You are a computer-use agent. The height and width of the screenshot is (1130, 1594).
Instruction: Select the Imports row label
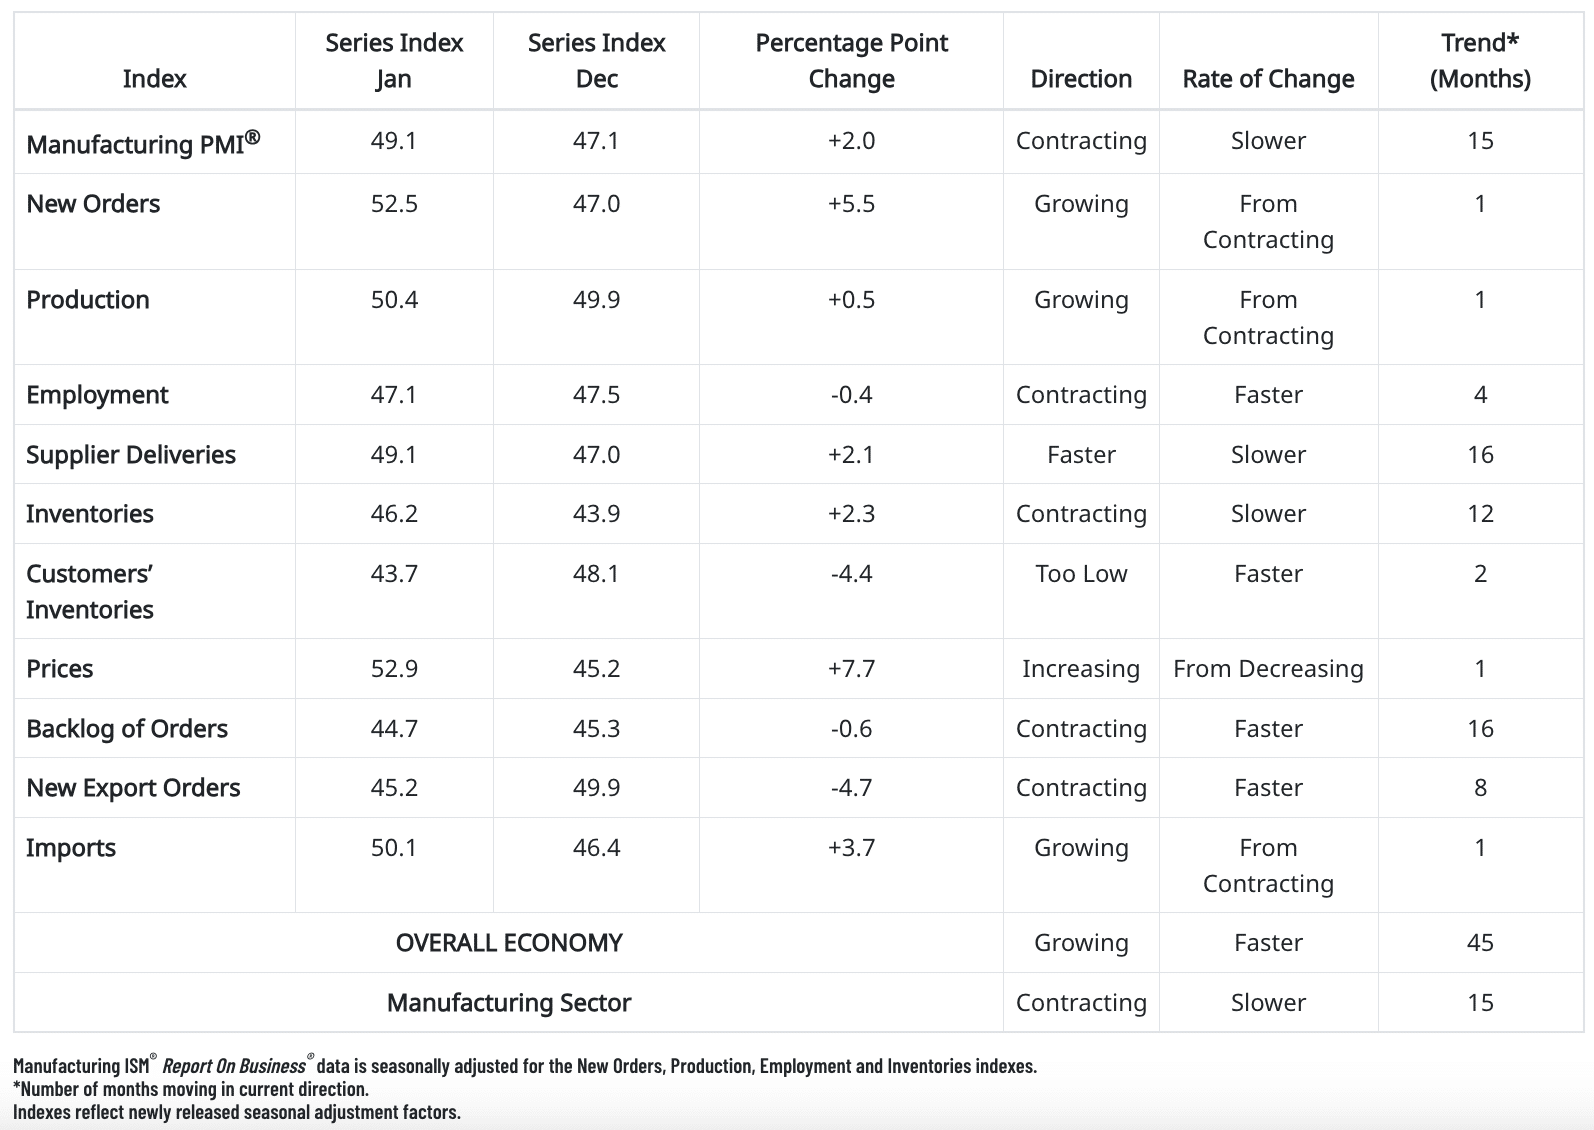coord(71,848)
